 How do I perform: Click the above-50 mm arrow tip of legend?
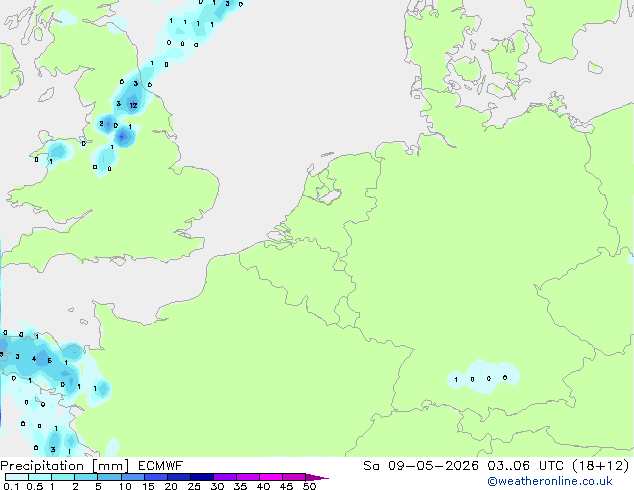[317, 477]
